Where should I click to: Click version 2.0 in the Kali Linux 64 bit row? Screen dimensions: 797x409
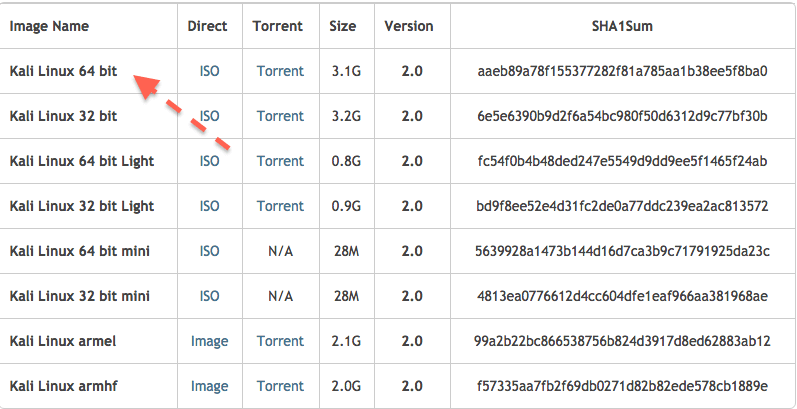pyautogui.click(x=412, y=71)
